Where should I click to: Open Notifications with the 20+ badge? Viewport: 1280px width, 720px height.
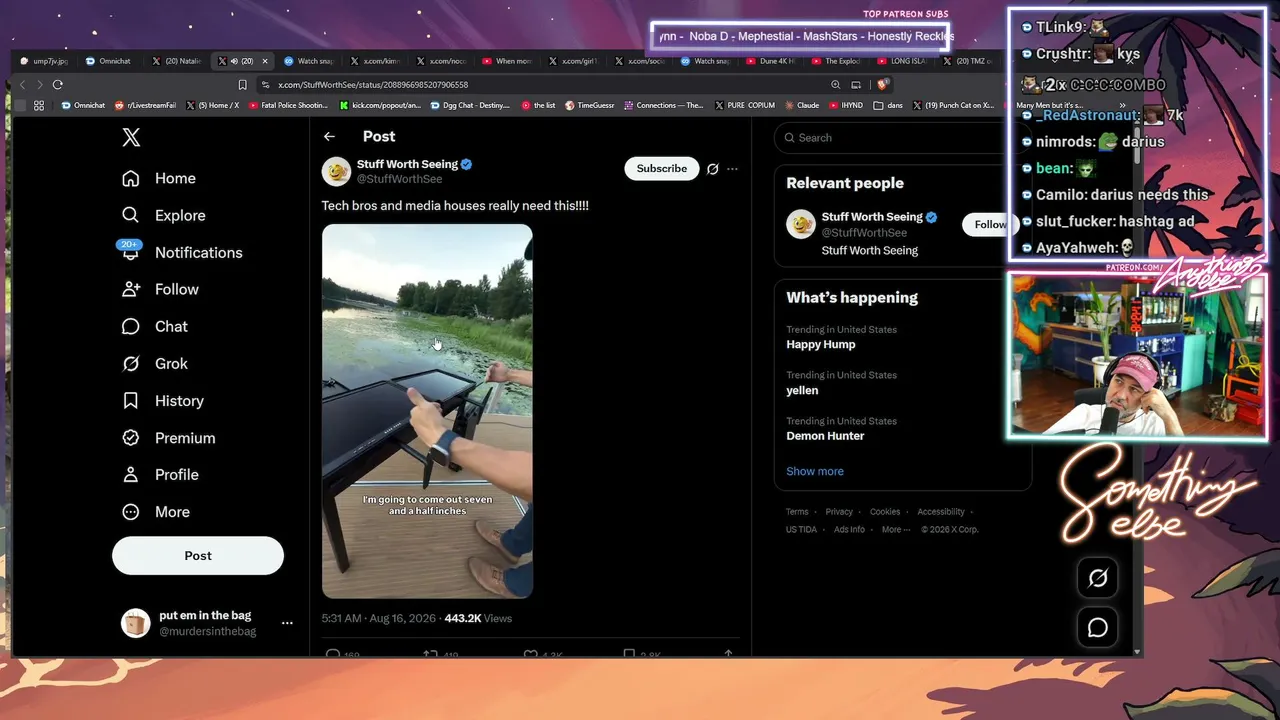(x=181, y=252)
